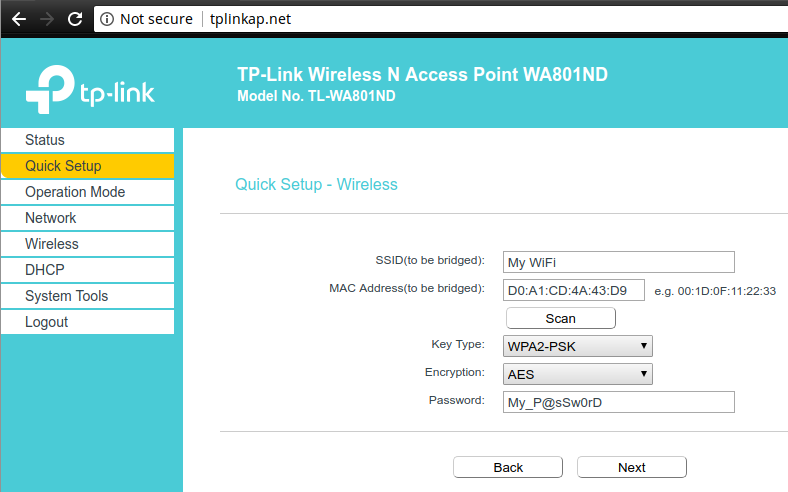Image resolution: width=788 pixels, height=492 pixels.
Task: Open the Encryption dropdown
Action: point(577,374)
